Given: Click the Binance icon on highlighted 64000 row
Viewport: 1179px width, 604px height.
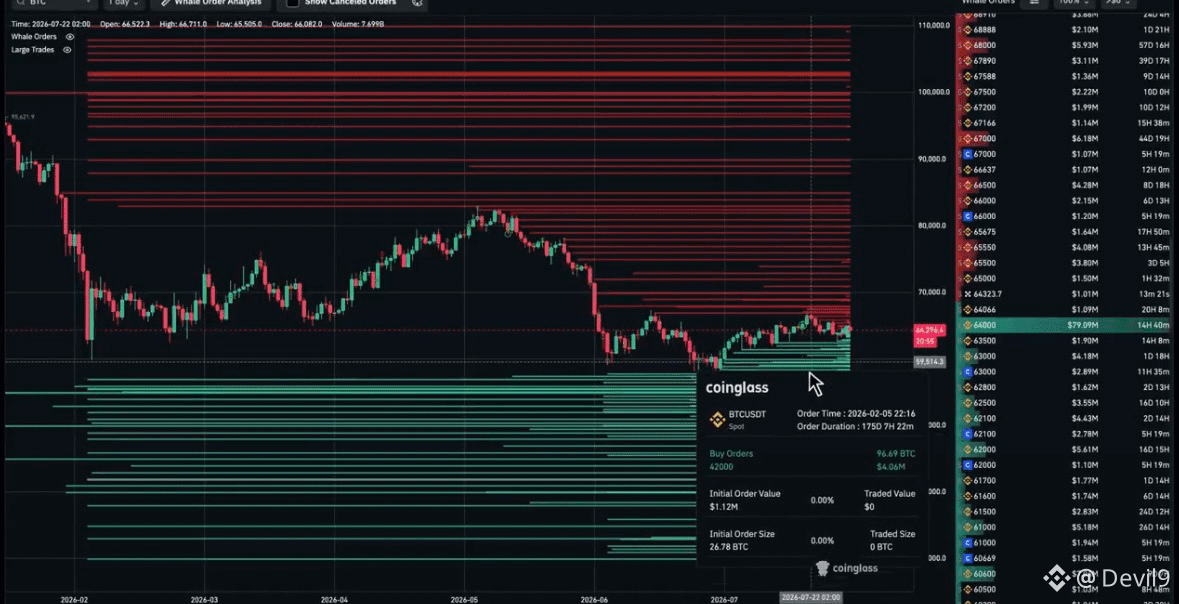Looking at the screenshot, I should coord(968,325).
